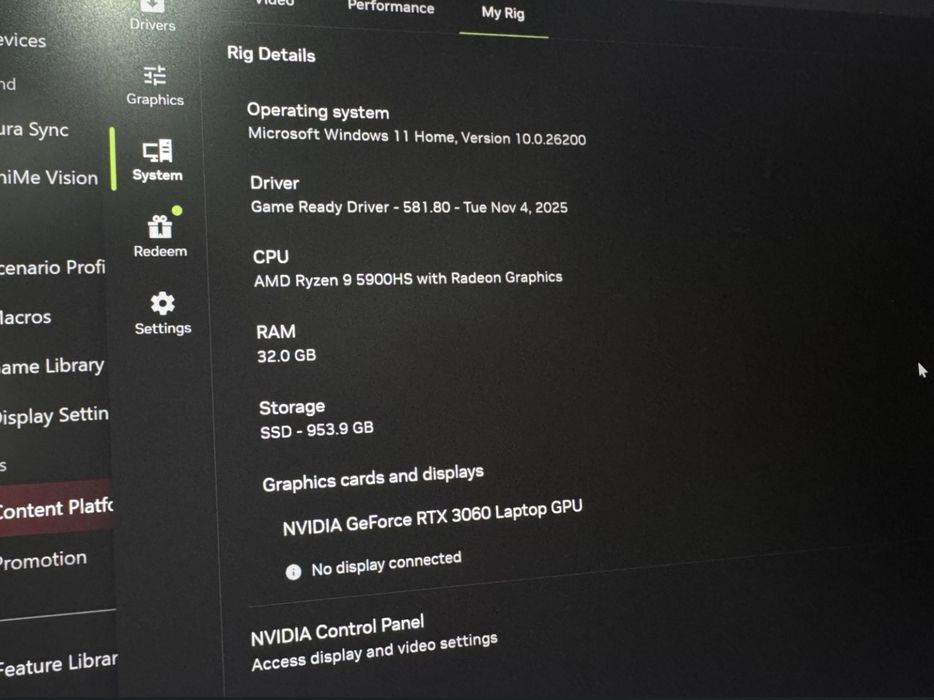
Task: Open the Graphics section sliders icon
Action: [155, 76]
